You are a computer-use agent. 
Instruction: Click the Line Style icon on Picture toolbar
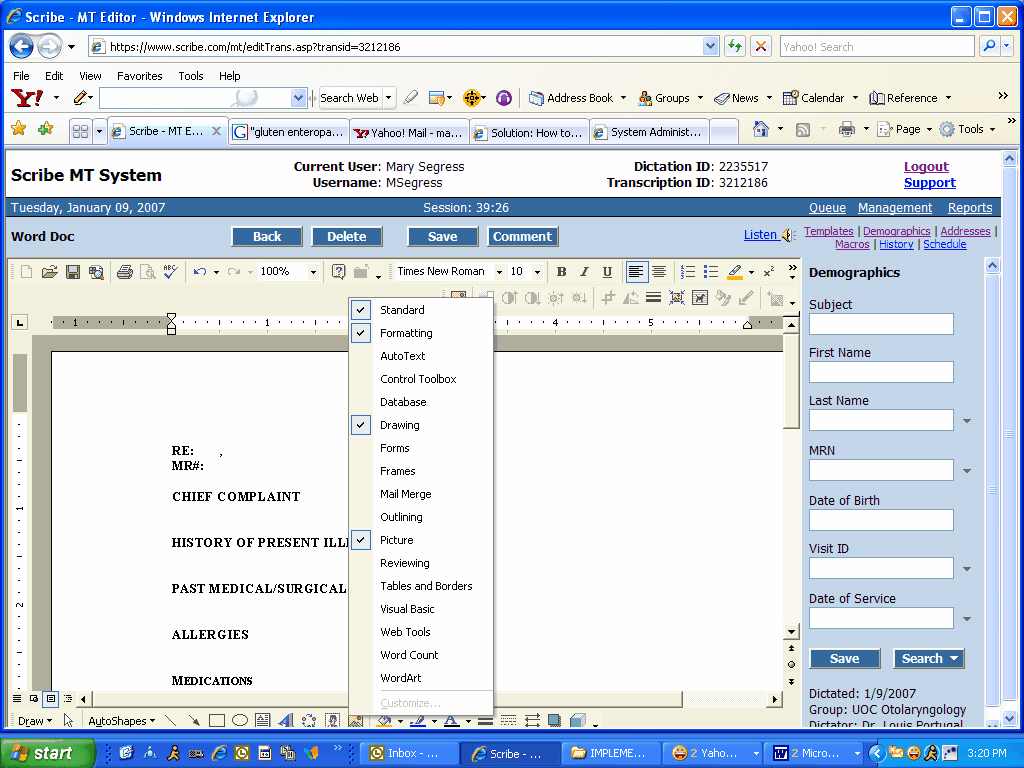pyautogui.click(x=653, y=298)
